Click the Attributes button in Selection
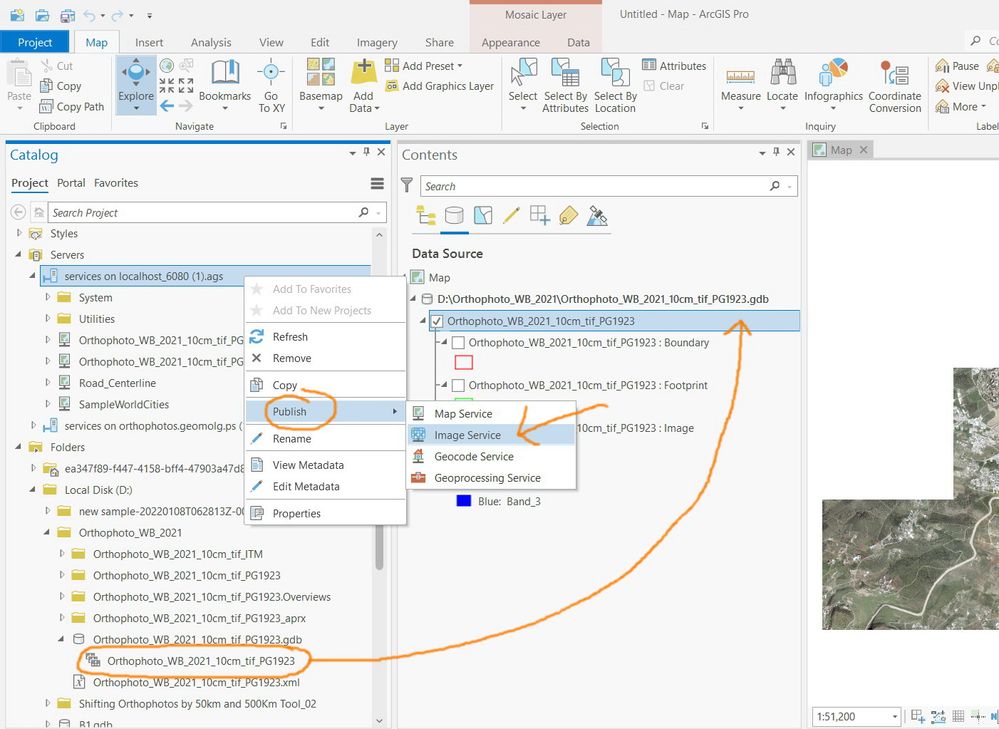999x729 pixels. (x=674, y=66)
